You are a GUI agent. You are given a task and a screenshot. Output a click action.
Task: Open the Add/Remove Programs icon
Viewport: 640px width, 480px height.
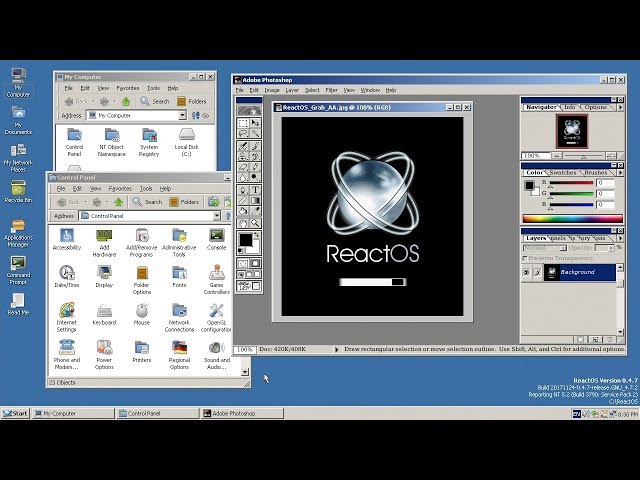point(141,242)
